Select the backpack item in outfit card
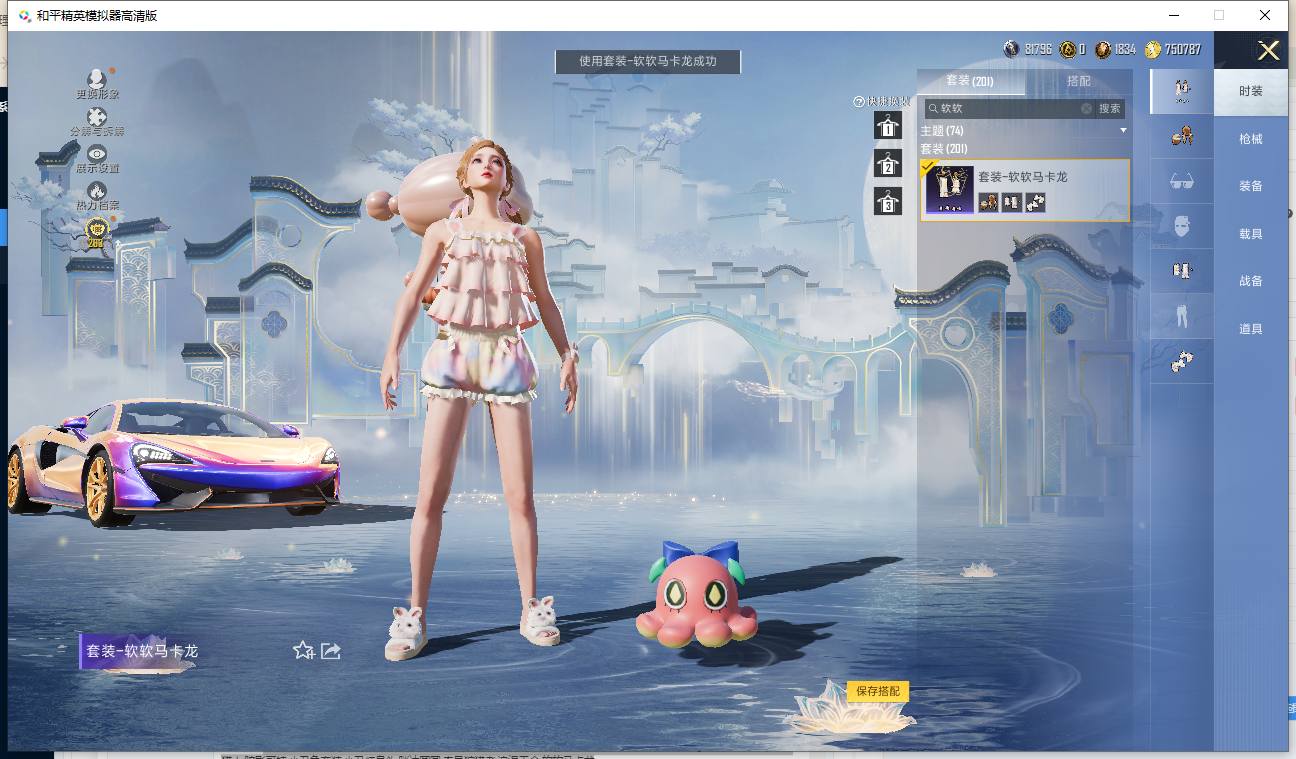 (988, 202)
